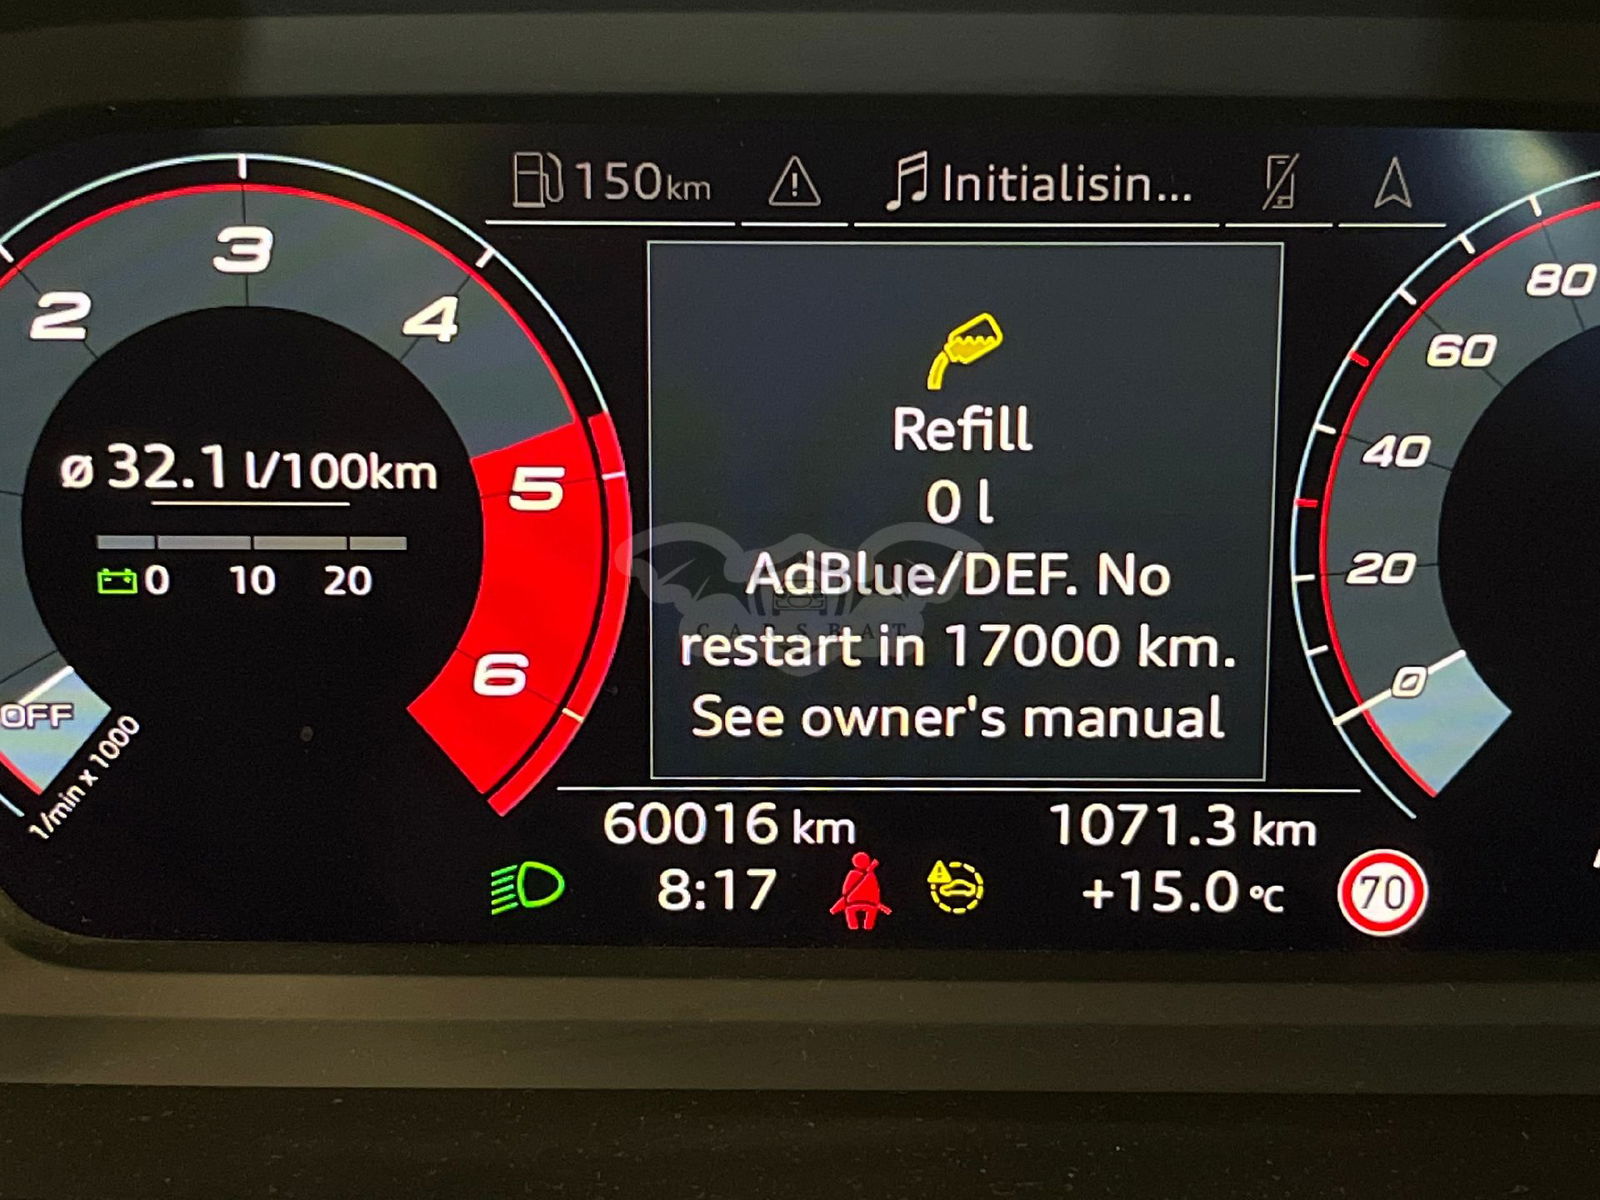Select the red seatbelt warning icon
1600x1200 pixels.
pos(860,889)
